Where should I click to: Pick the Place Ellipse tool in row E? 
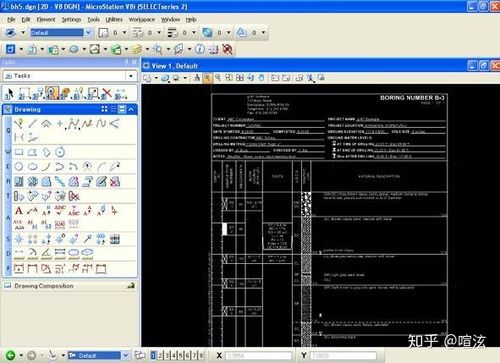coord(33,167)
